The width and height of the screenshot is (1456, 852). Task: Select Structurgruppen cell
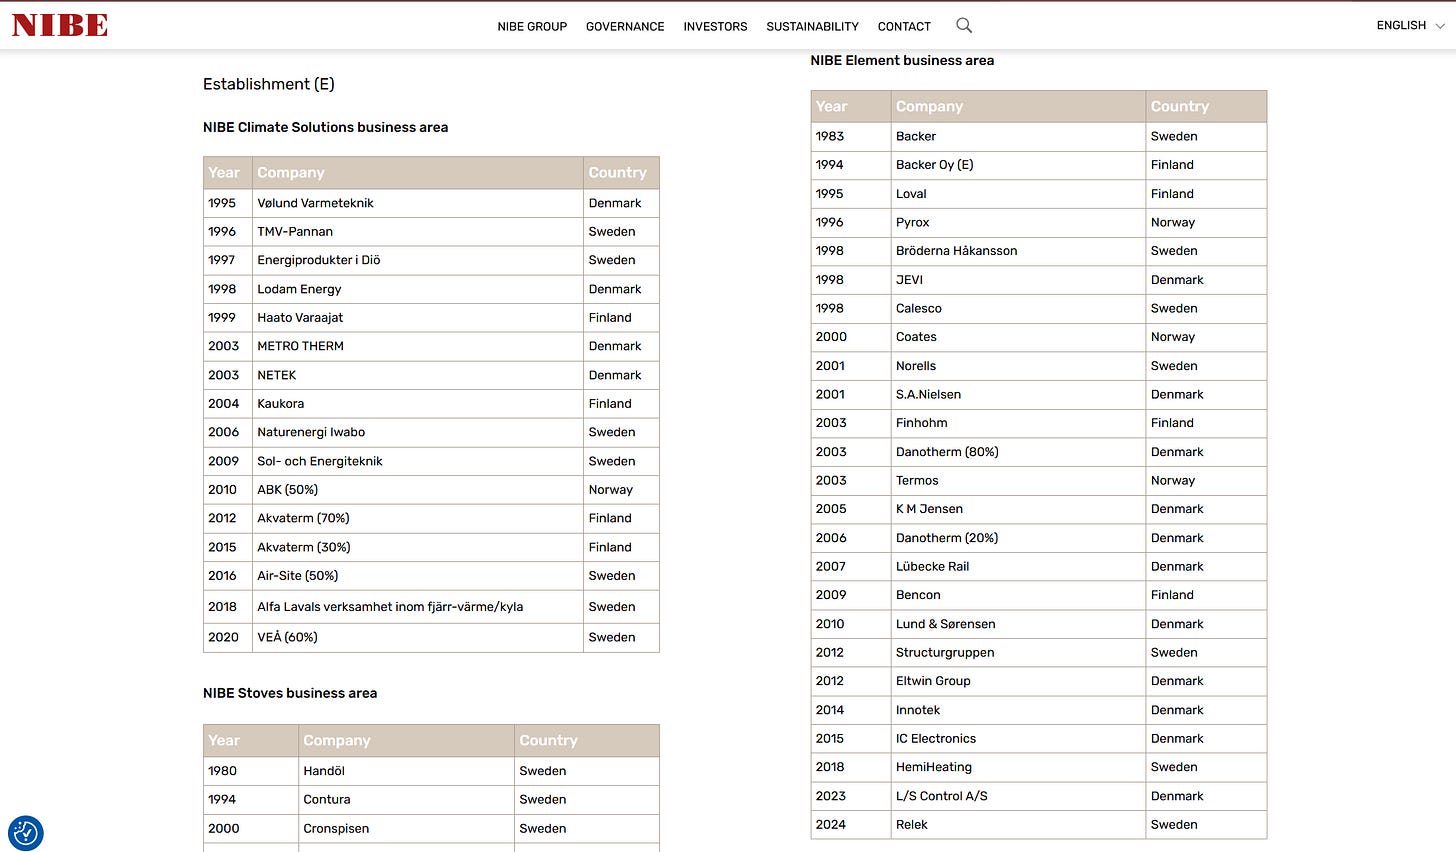[1018, 652]
